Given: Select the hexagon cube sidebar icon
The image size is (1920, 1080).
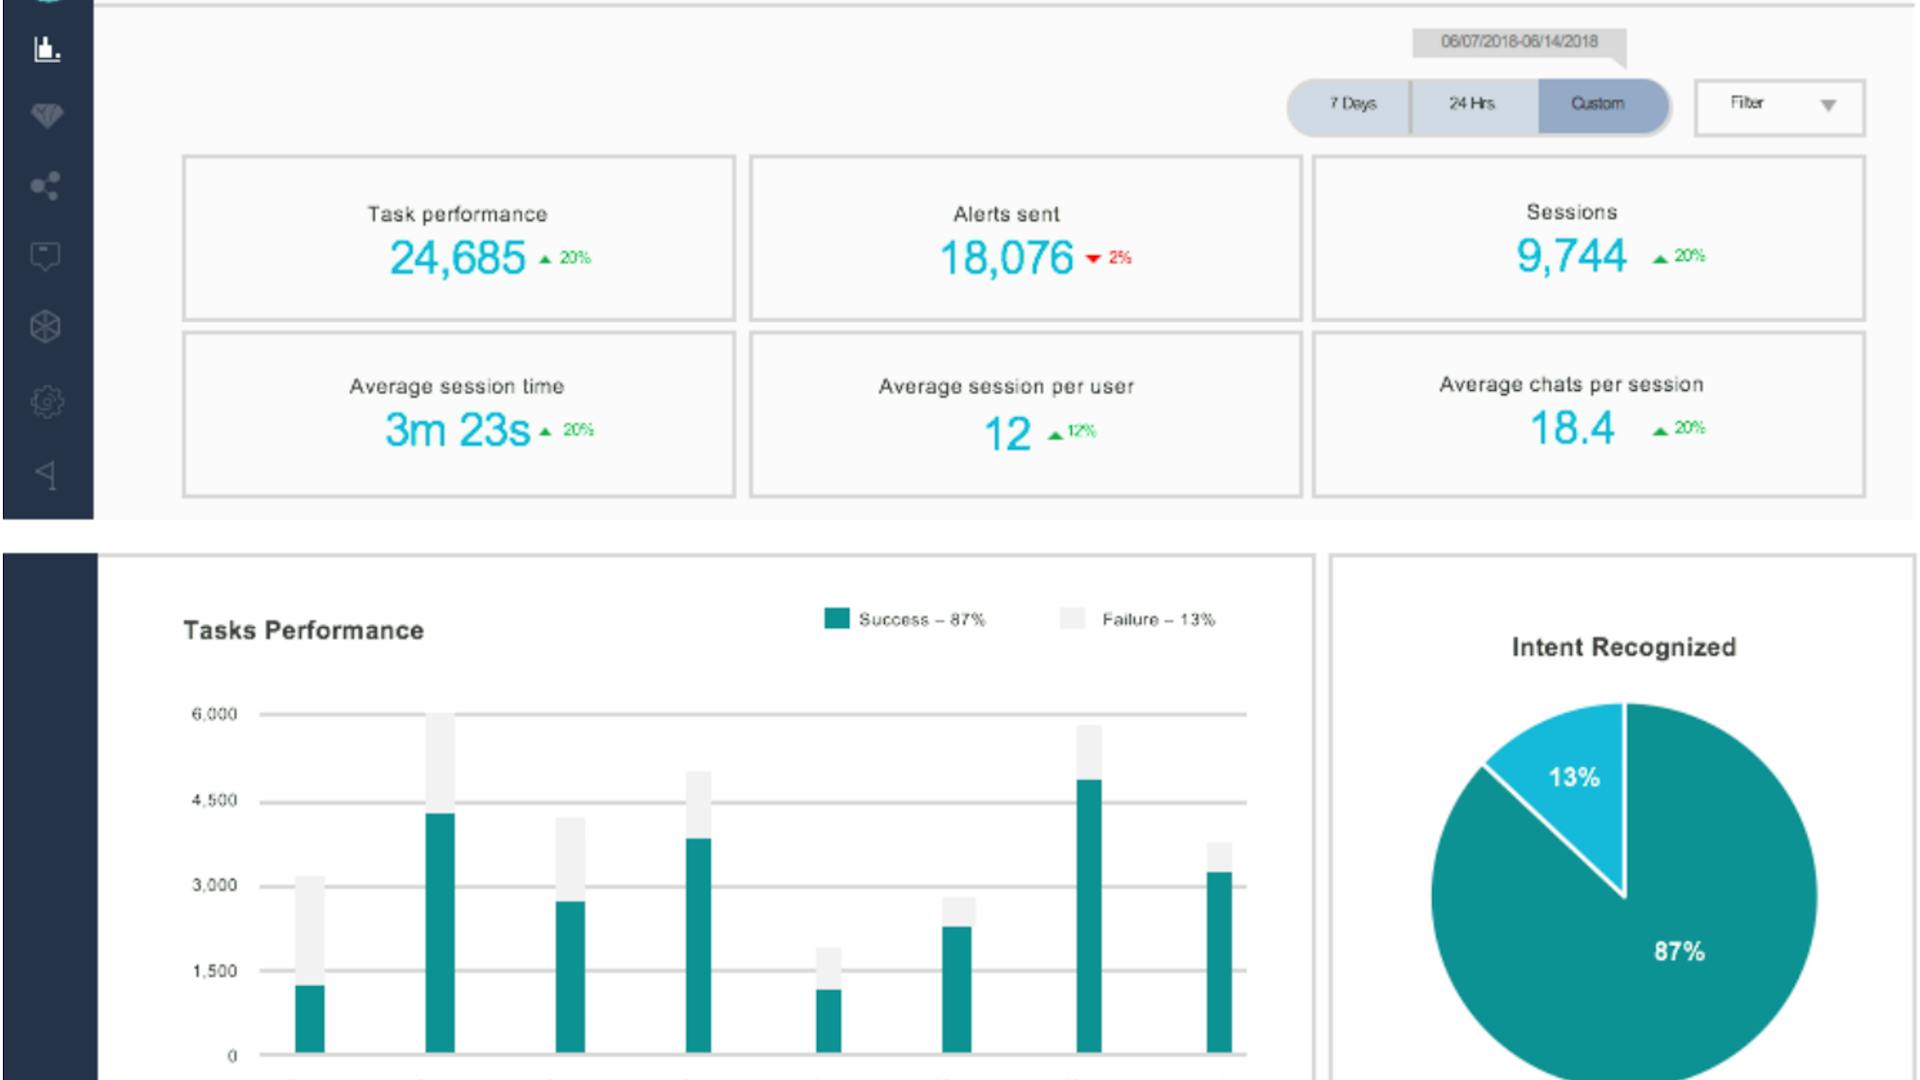Looking at the screenshot, I should click(46, 327).
